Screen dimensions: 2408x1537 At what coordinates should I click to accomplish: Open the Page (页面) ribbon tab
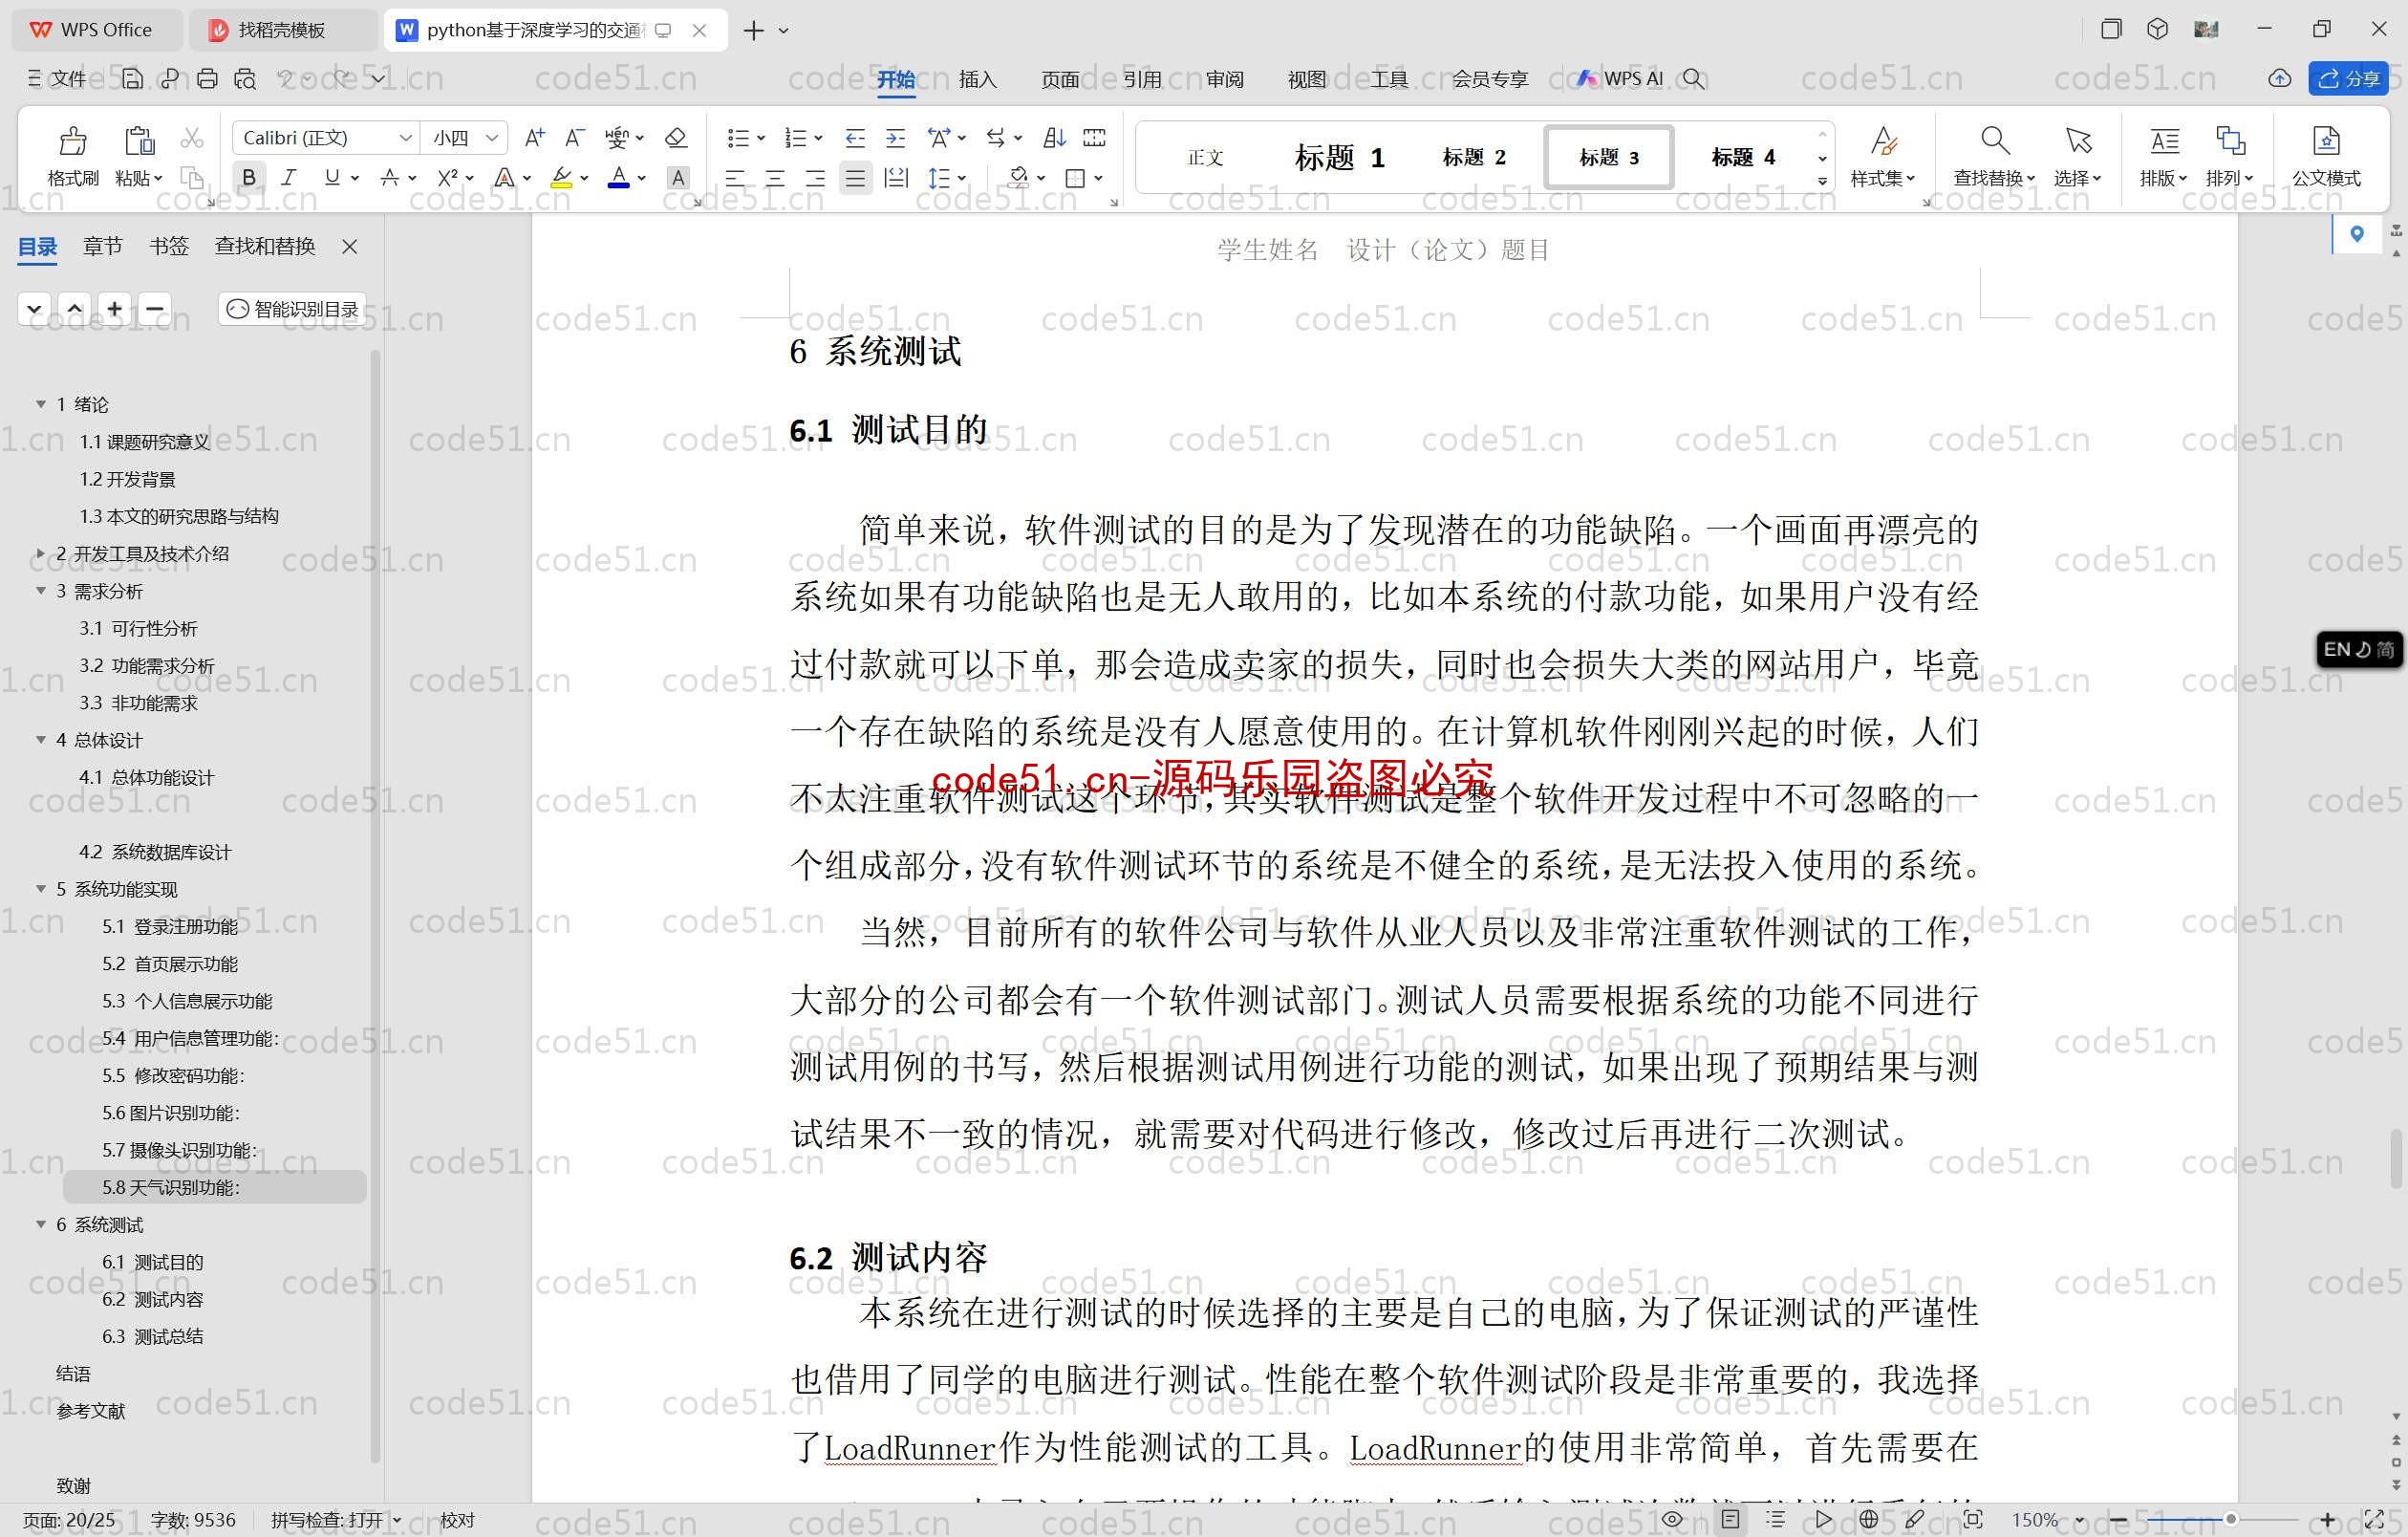point(1059,79)
